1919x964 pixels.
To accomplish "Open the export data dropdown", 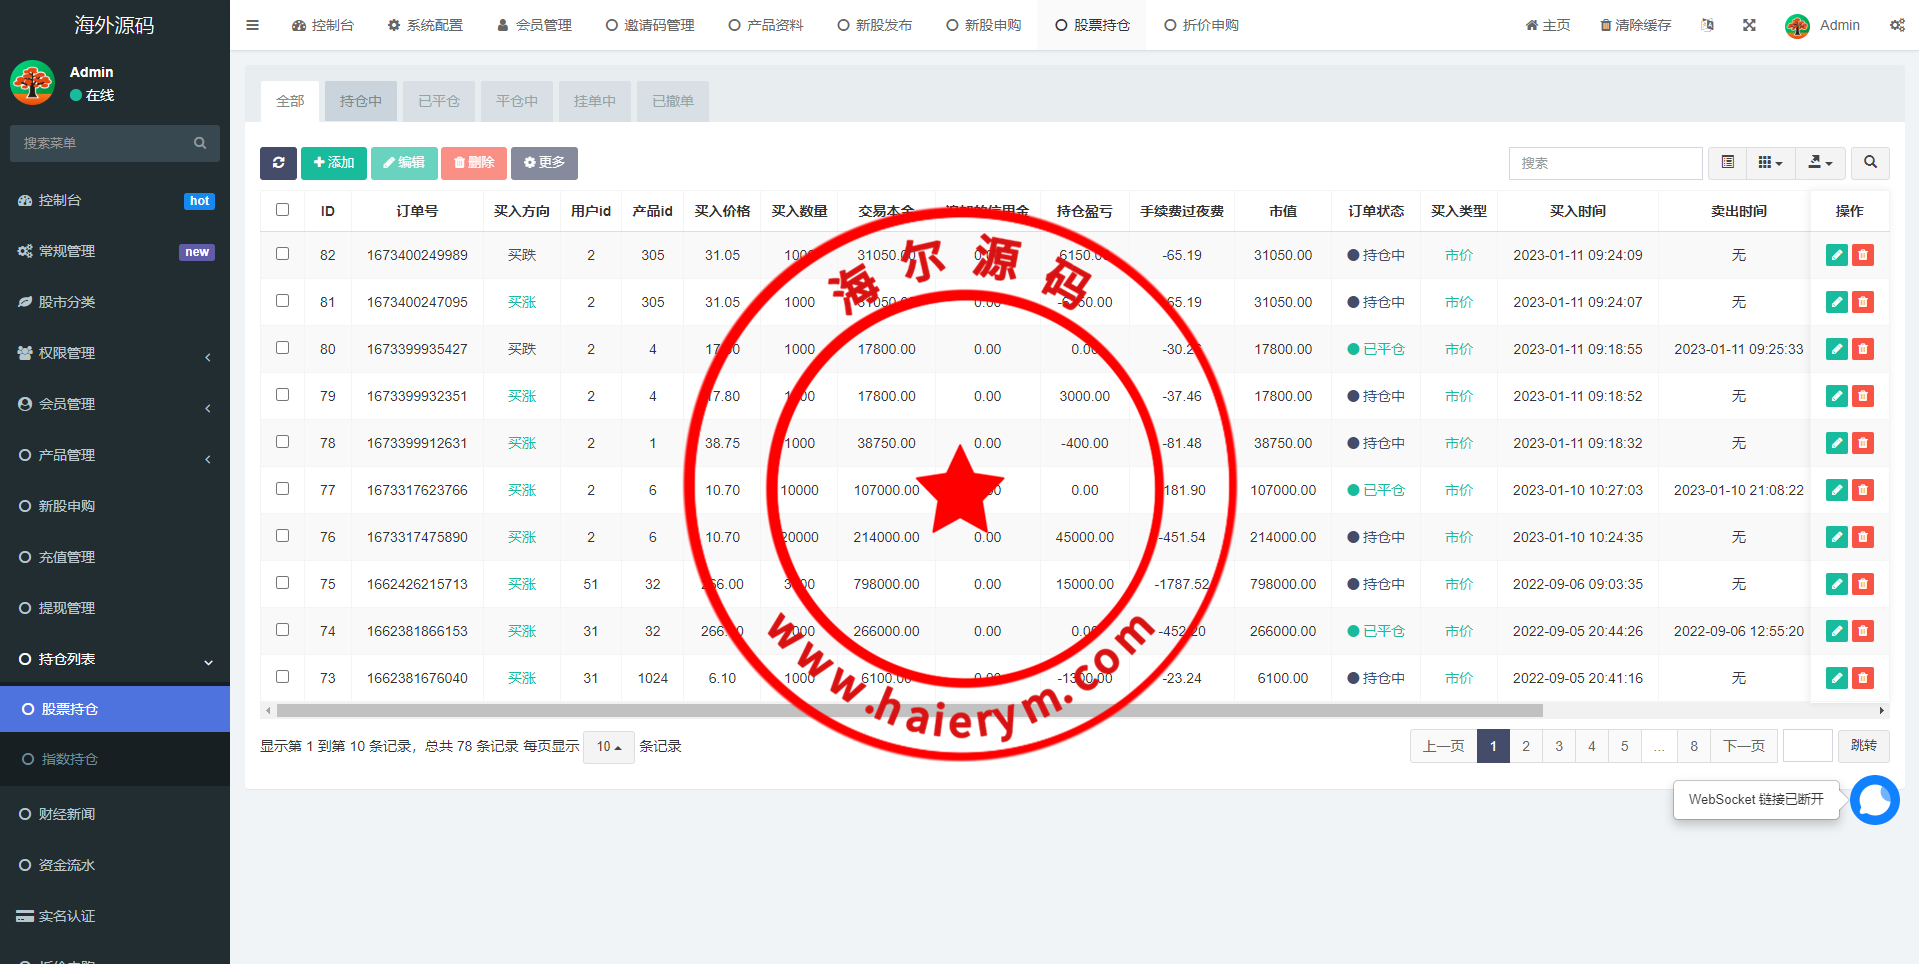I will [1820, 163].
